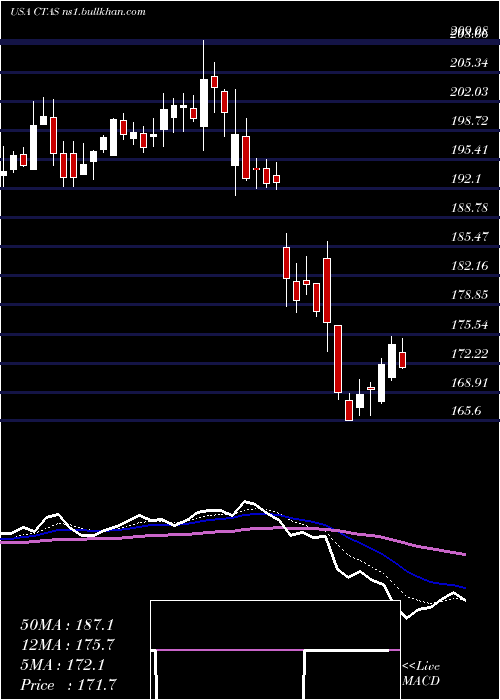Viewport: 500px width, 700px height.
Task: Select the 192.1 price label
Action: point(467,179)
